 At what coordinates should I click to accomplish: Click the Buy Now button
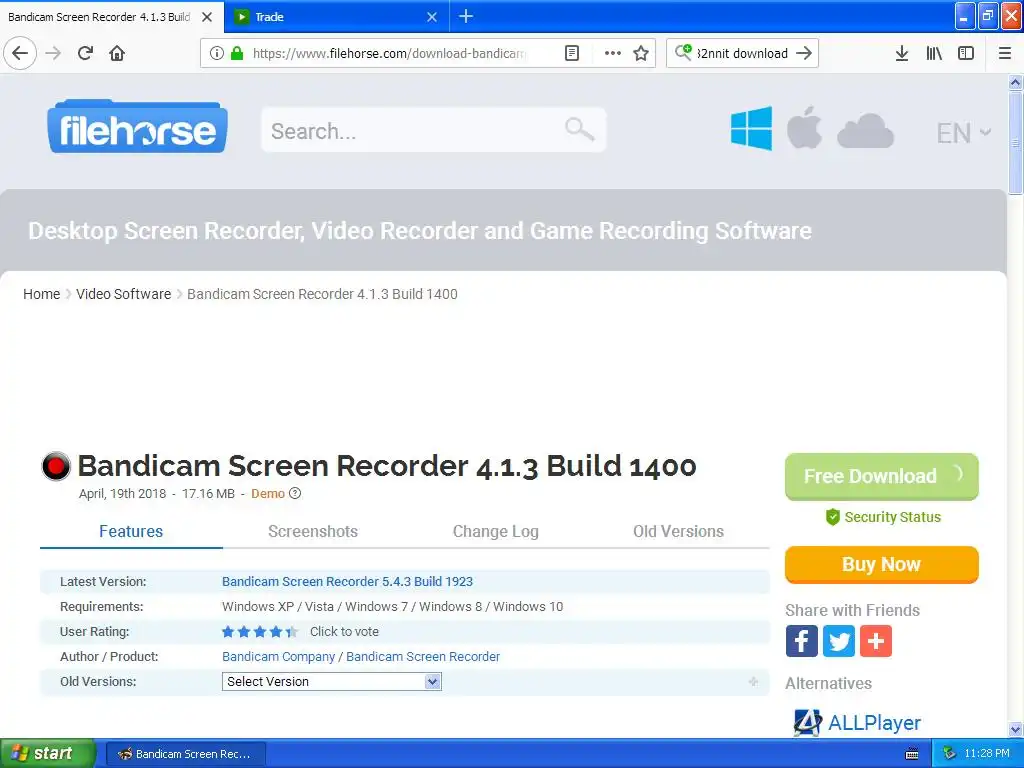882,564
